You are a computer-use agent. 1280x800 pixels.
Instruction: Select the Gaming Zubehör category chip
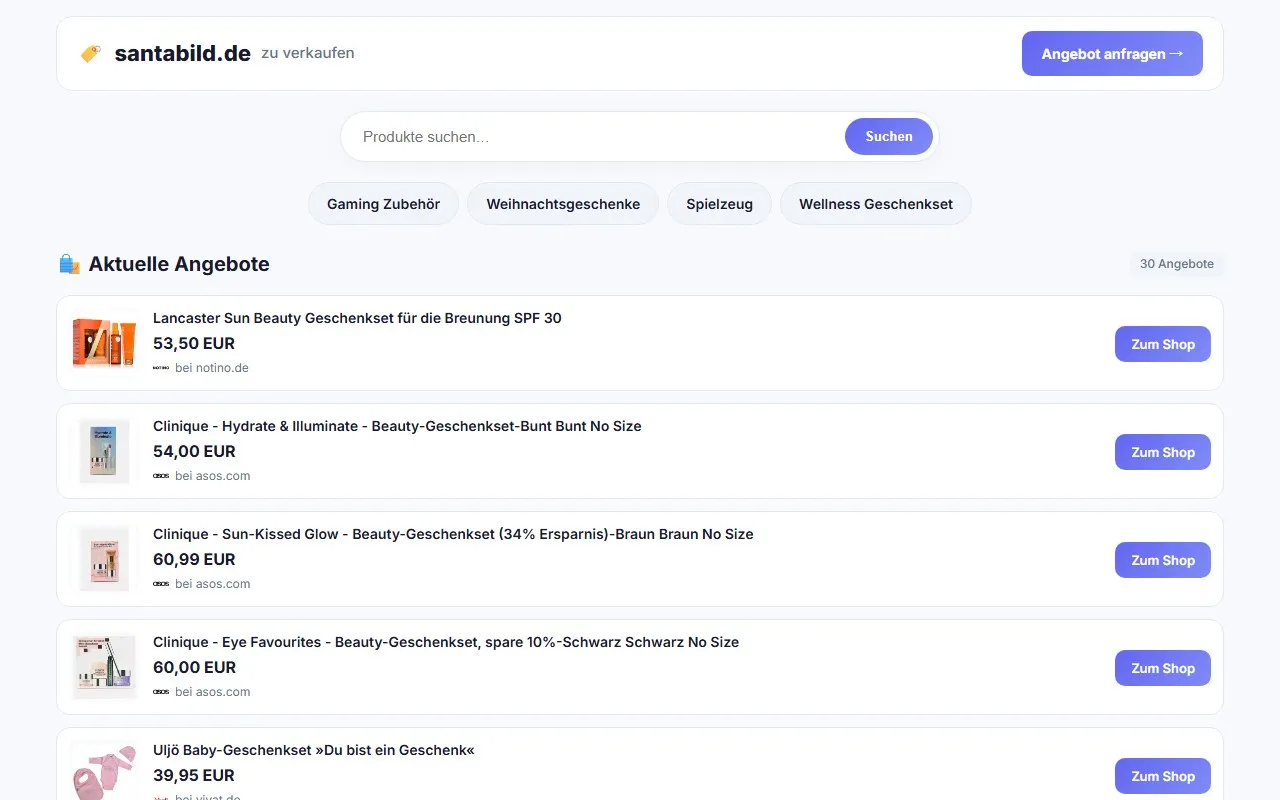(x=383, y=204)
